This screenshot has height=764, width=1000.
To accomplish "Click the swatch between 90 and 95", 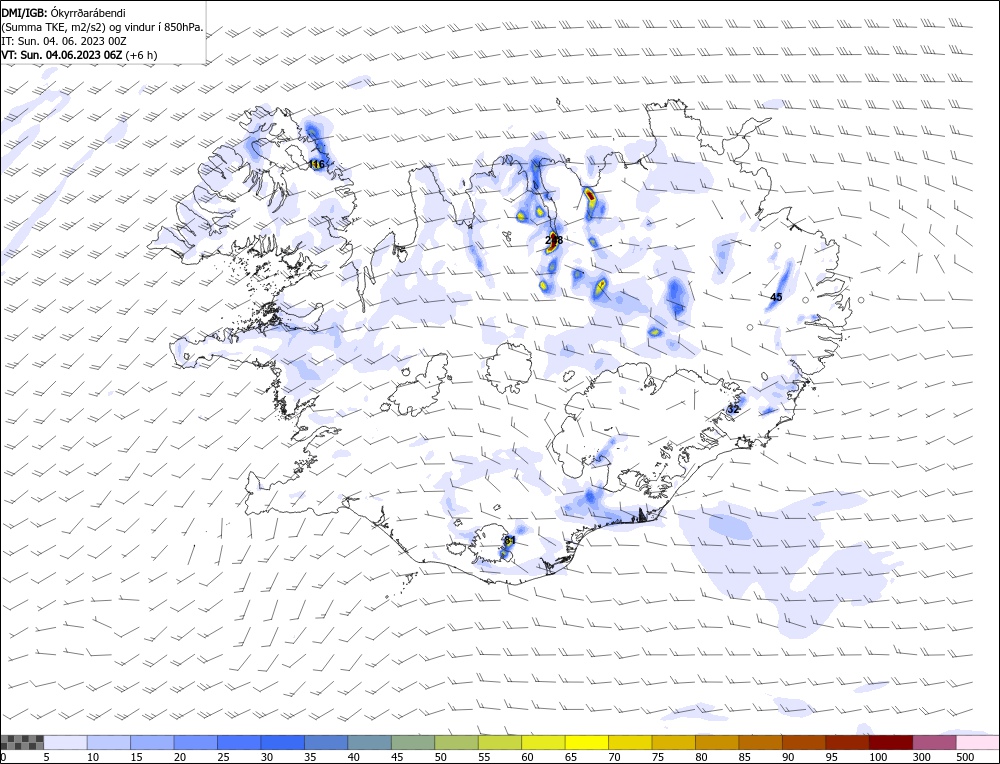I will coord(804,742).
